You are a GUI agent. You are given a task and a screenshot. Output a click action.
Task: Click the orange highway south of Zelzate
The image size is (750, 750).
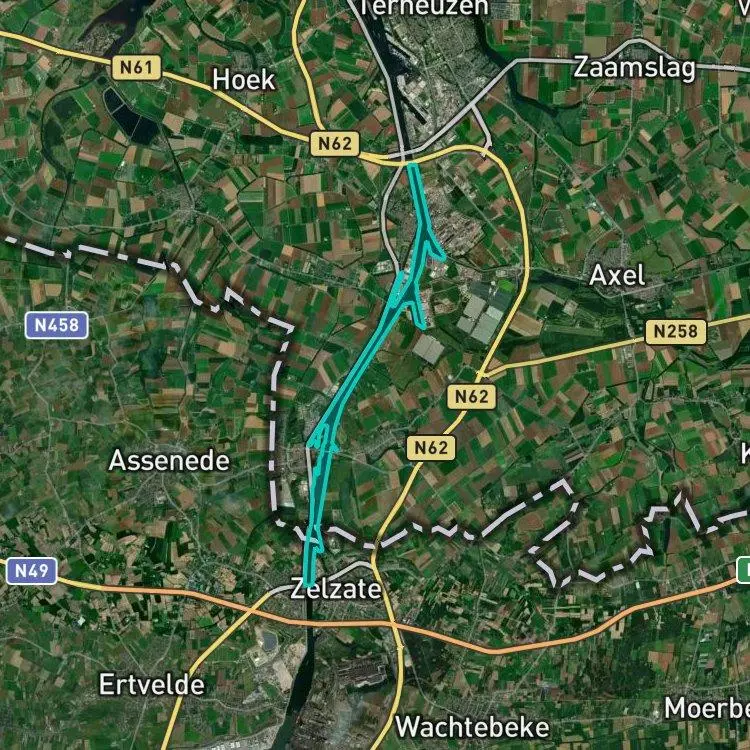tap(478, 647)
